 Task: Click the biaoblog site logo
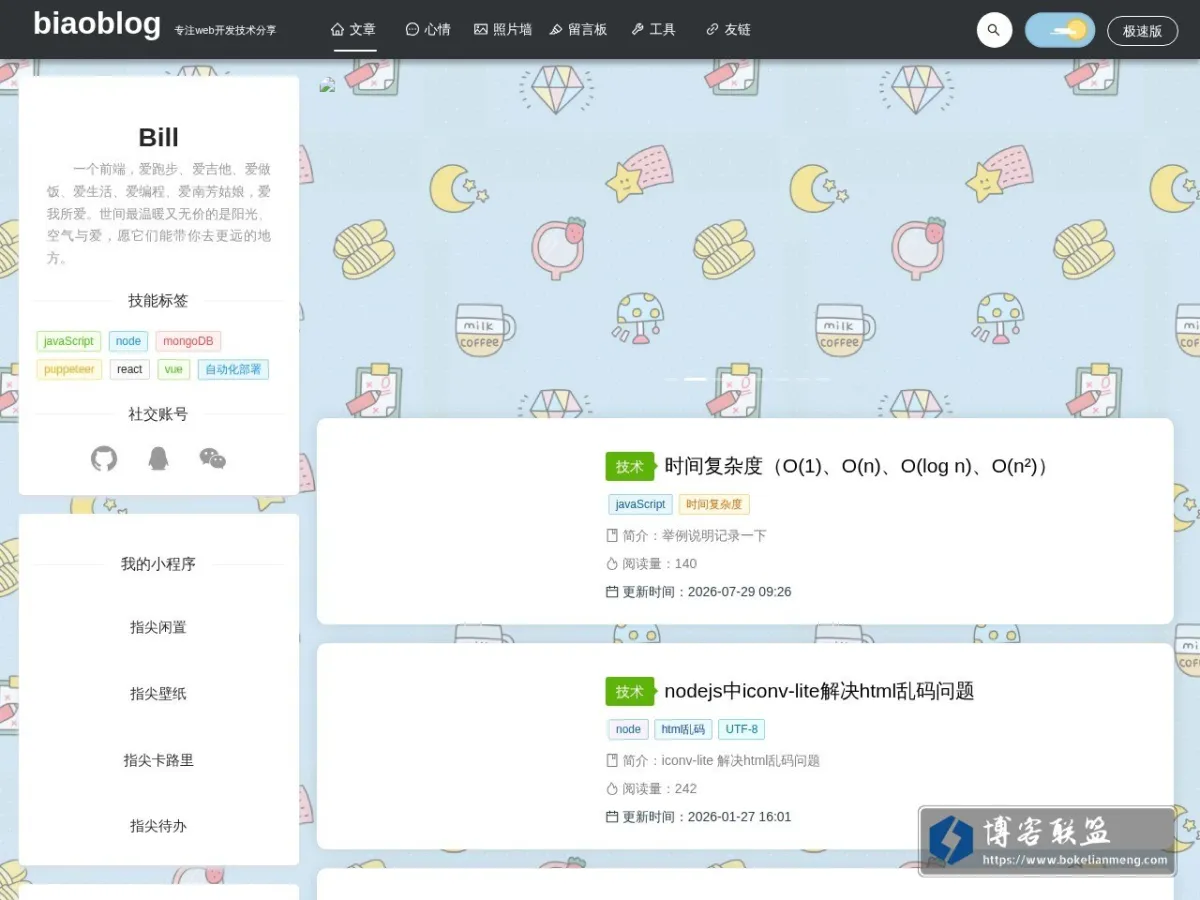coord(97,23)
